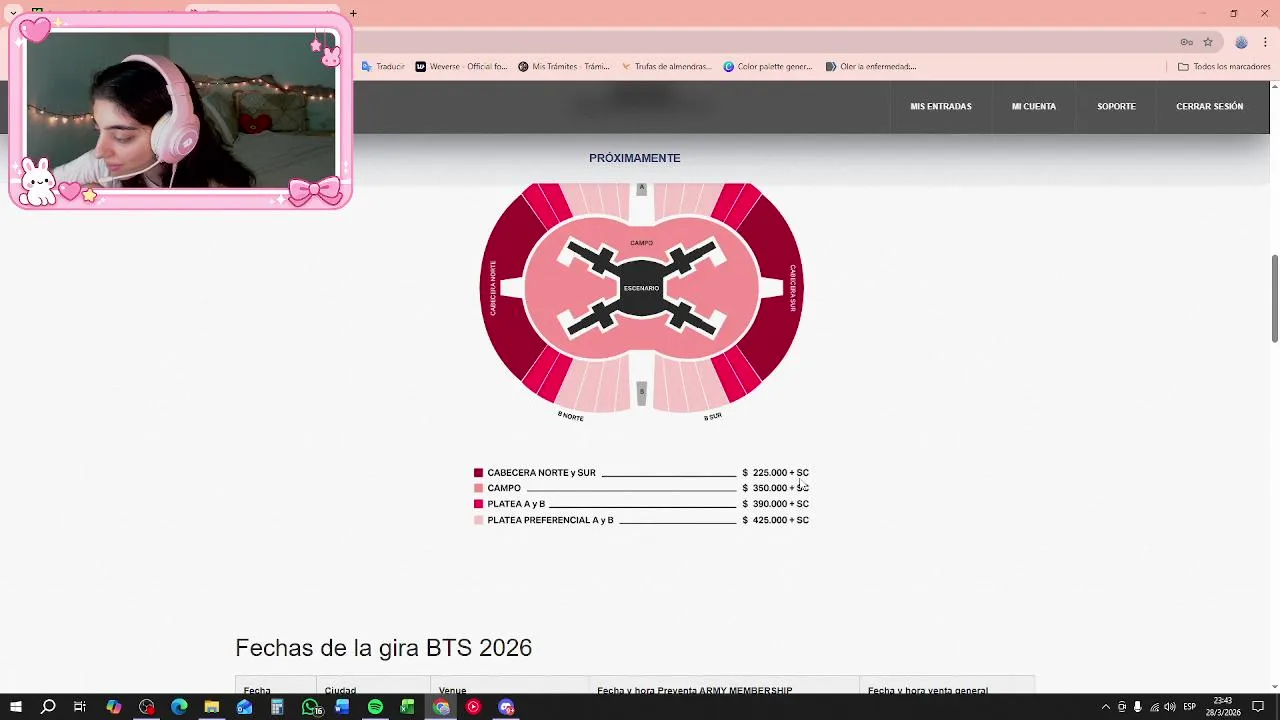
Task: Click CERRAR SESIÓN in header
Action: 1209,106
